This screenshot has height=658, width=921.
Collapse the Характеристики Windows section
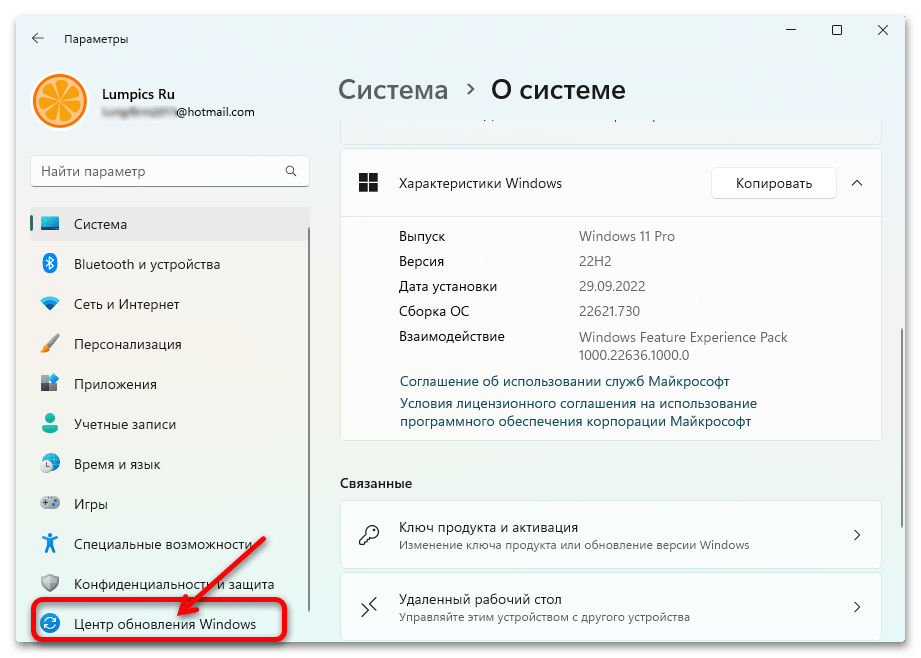857,183
